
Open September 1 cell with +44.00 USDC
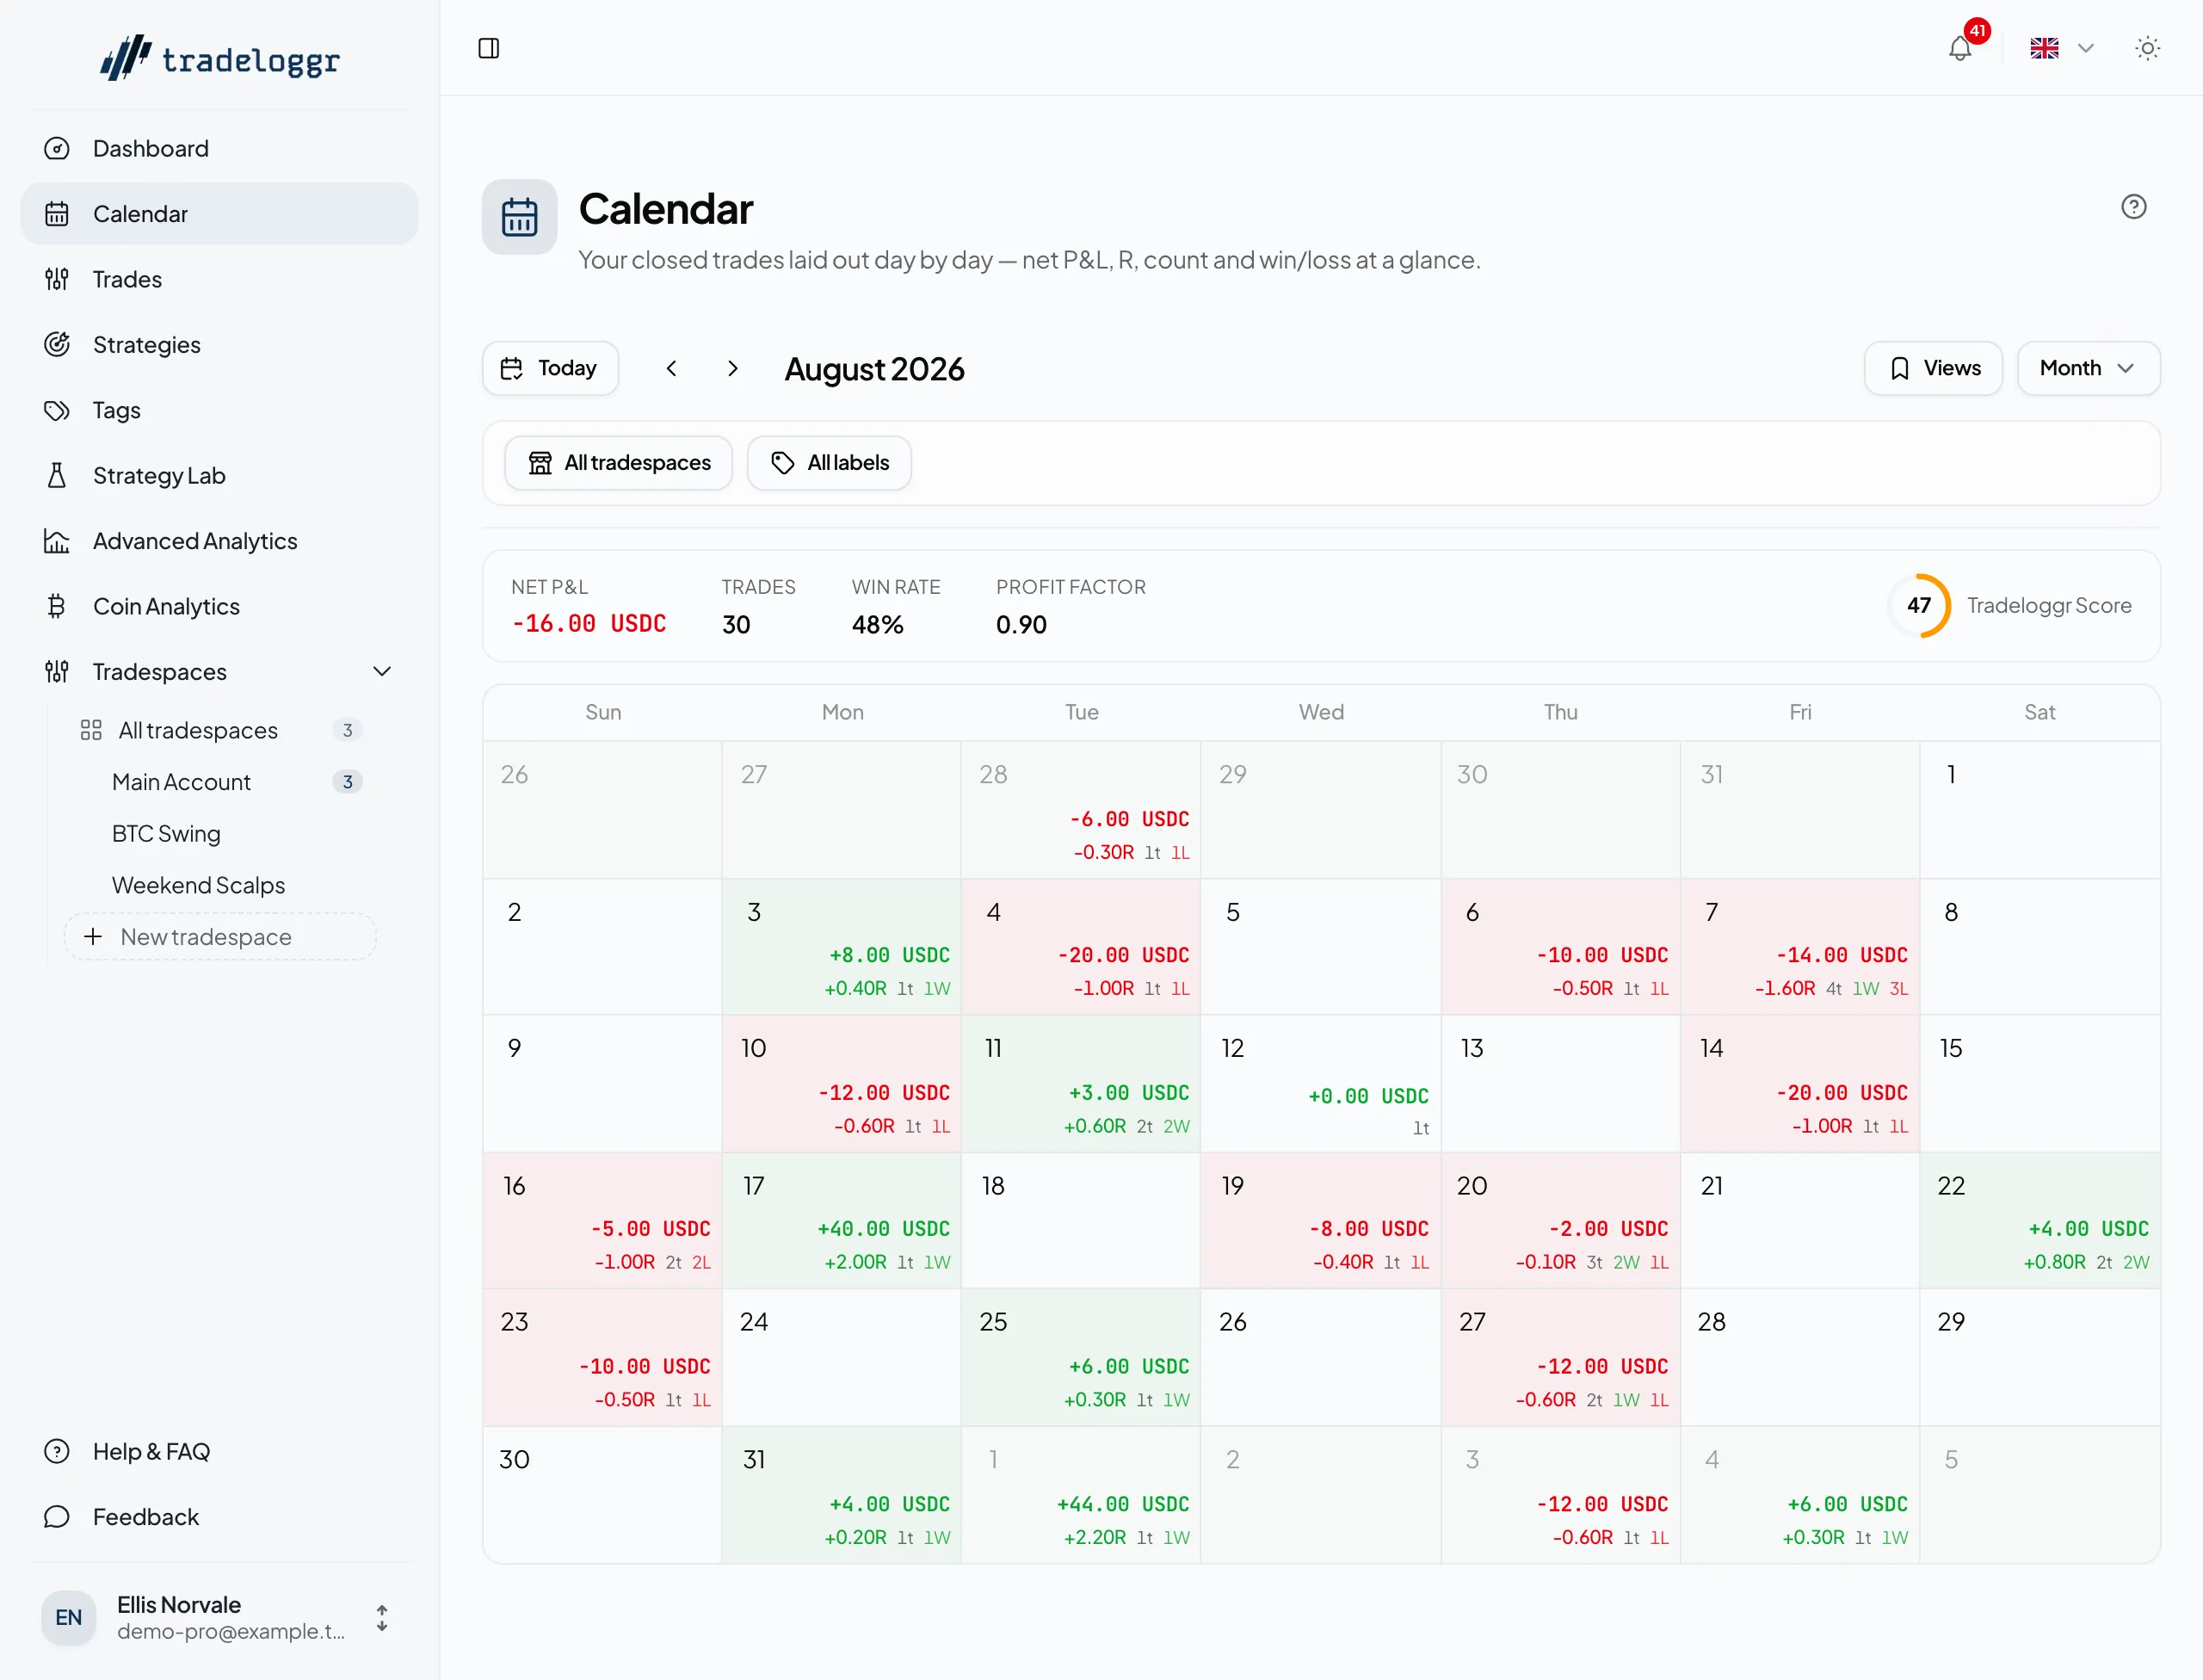(x=1081, y=1496)
